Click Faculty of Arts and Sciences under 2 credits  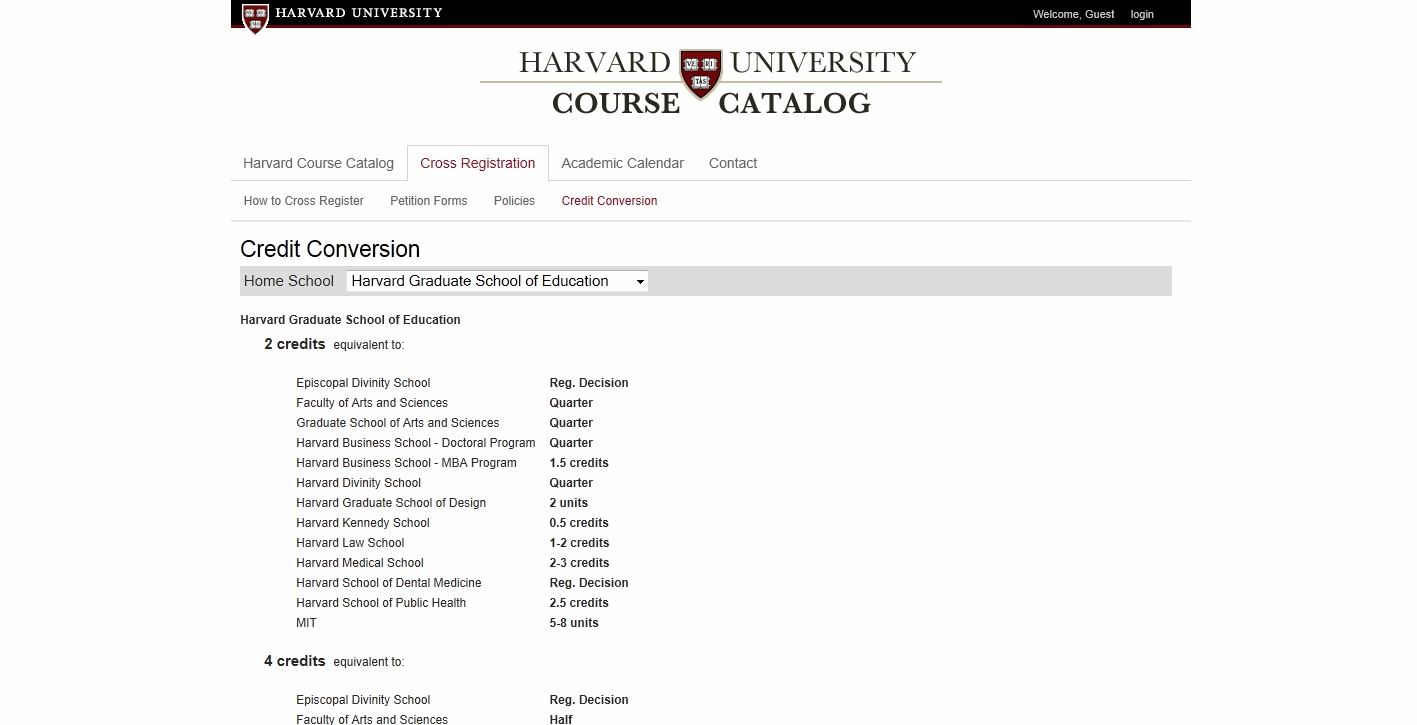[x=372, y=403]
